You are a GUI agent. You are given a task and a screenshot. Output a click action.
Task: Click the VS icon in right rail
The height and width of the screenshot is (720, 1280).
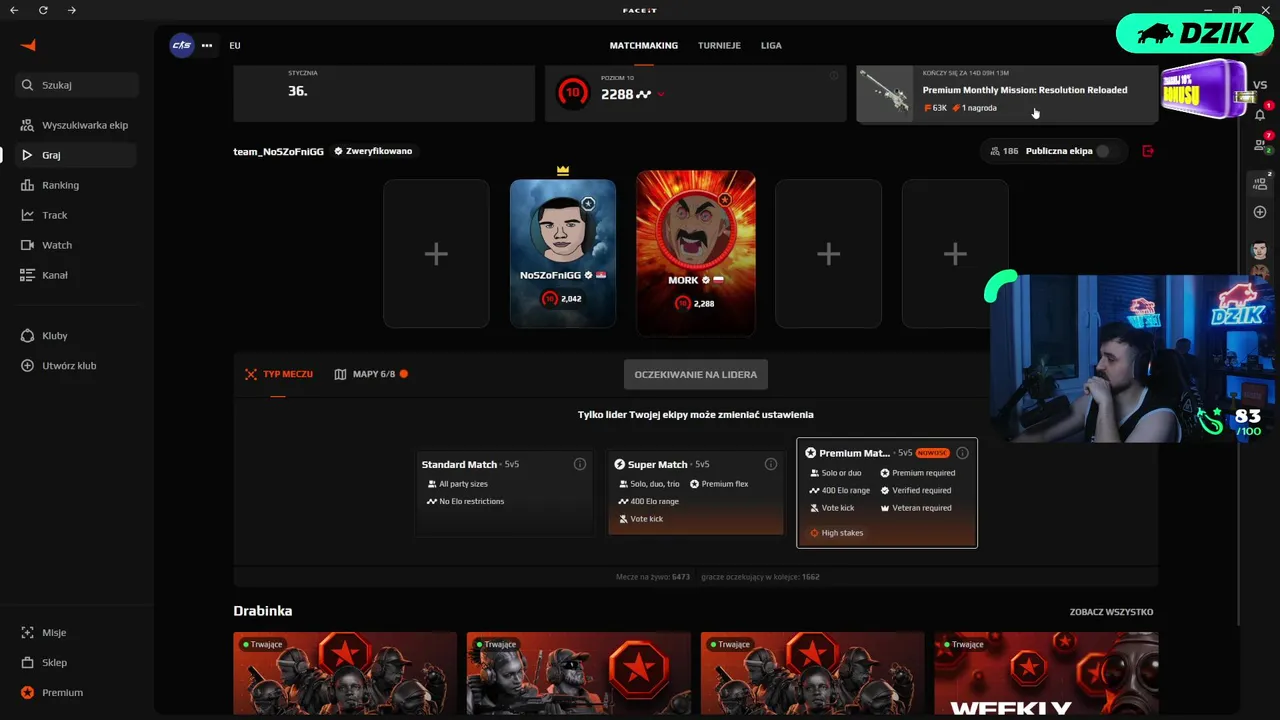(x=1260, y=85)
